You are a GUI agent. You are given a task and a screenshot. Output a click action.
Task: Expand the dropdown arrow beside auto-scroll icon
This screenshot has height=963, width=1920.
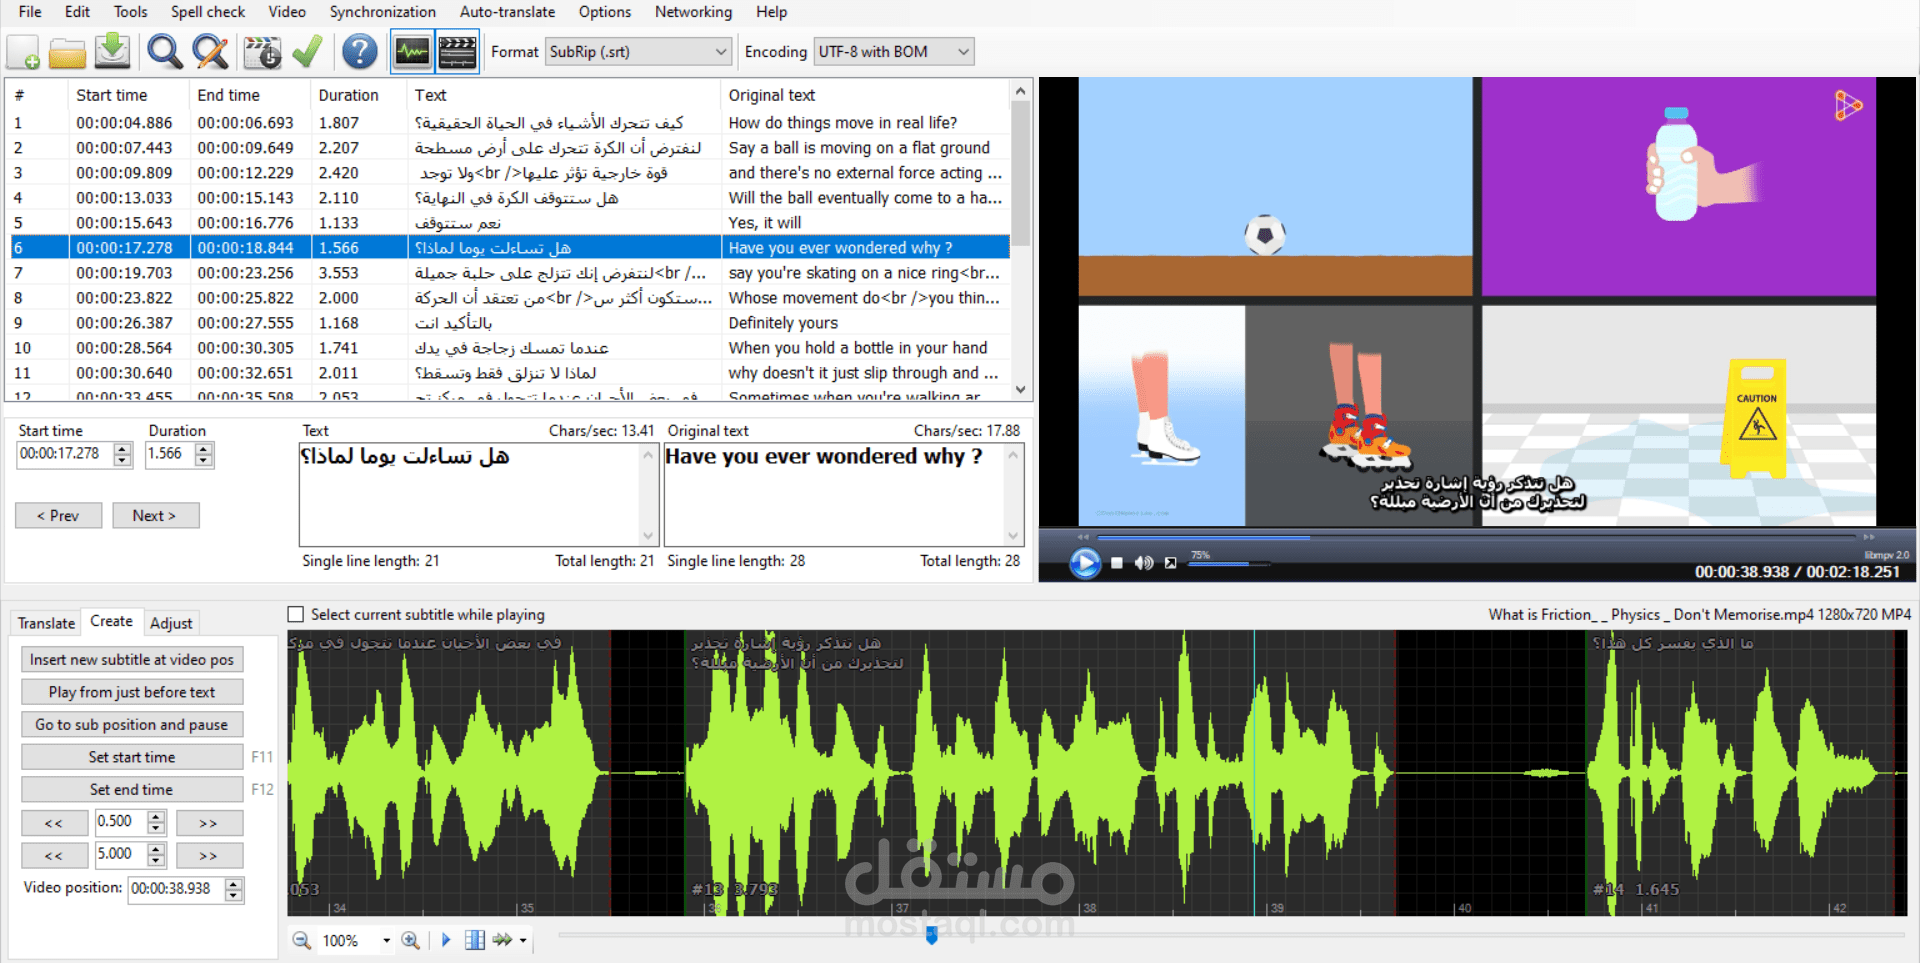point(523,940)
